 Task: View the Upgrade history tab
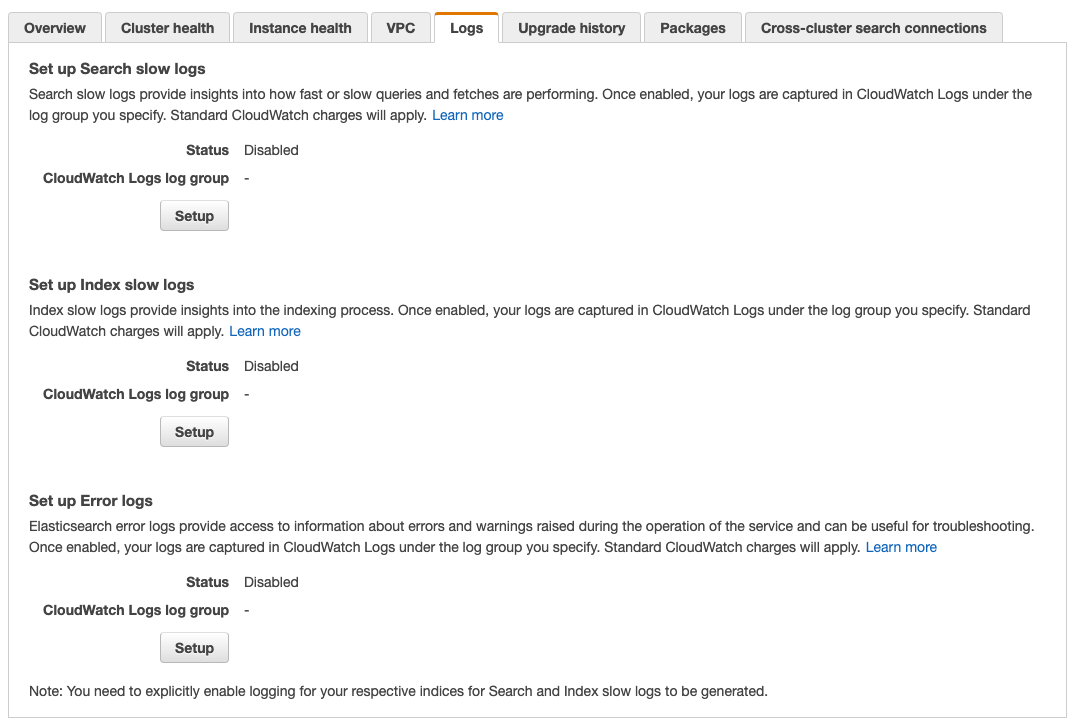click(570, 28)
